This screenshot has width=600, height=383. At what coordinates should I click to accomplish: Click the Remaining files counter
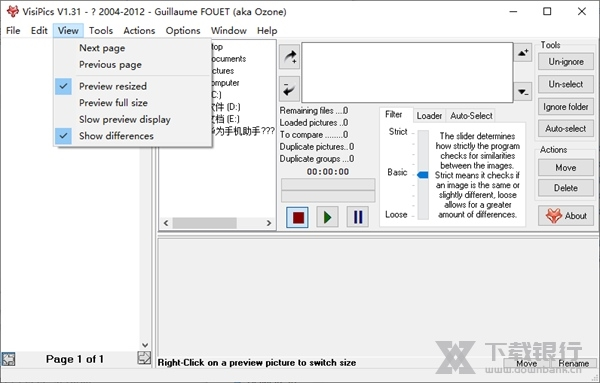coord(314,111)
